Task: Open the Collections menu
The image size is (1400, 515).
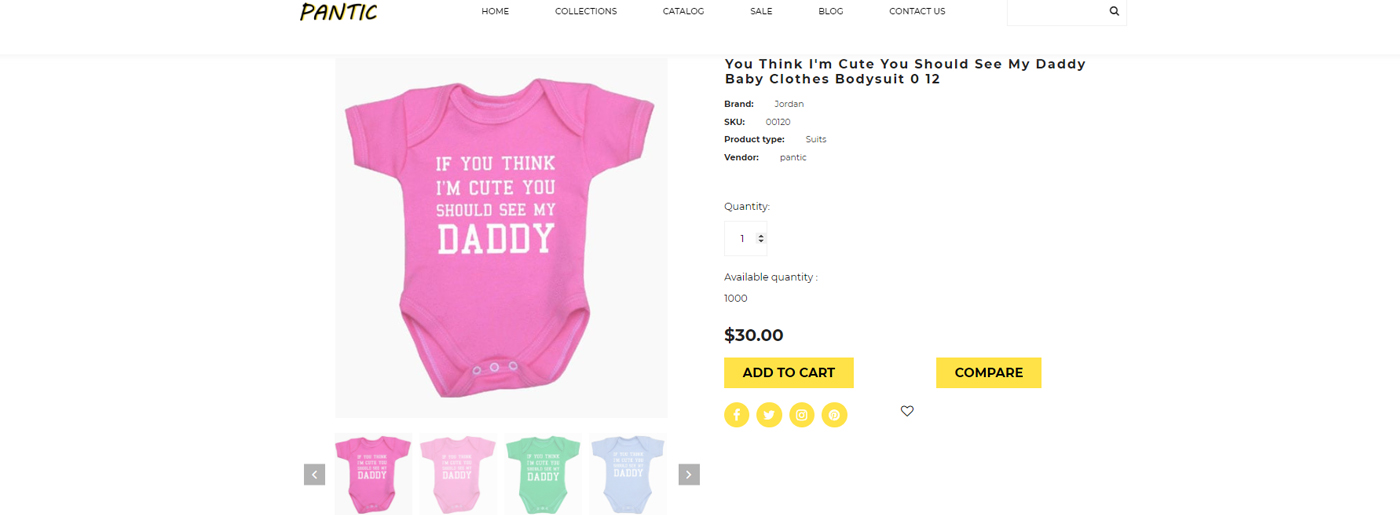Action: [x=586, y=12]
